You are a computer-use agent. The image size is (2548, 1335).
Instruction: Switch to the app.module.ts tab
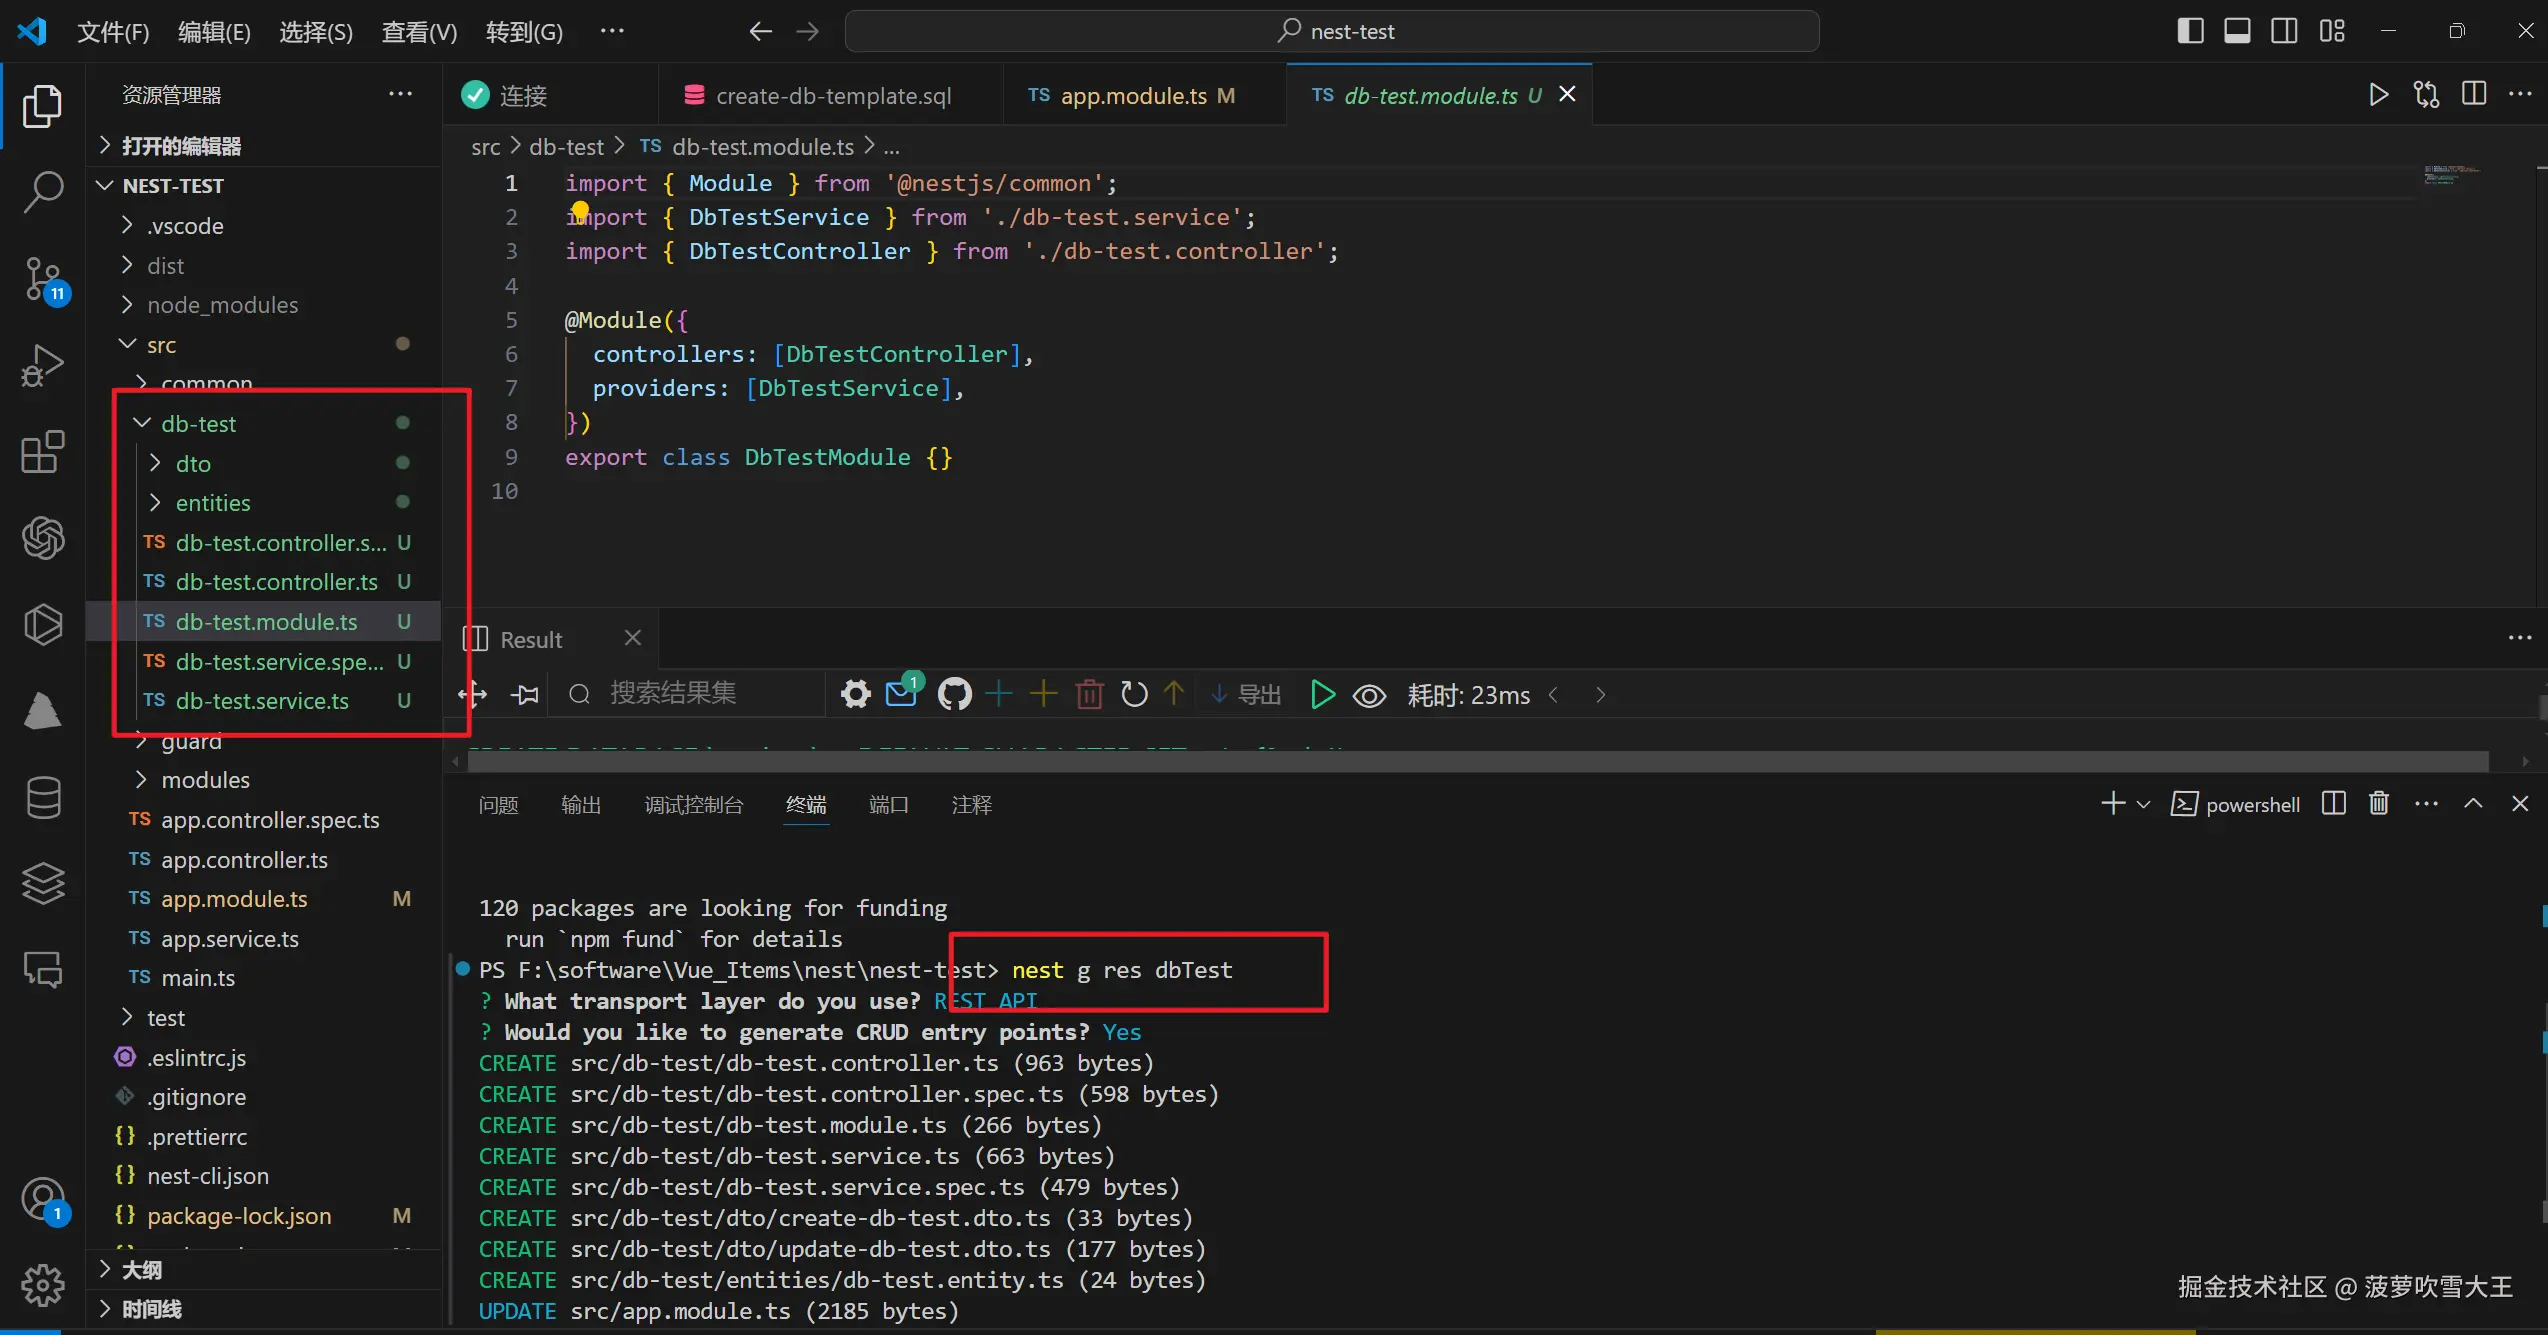click(1134, 95)
